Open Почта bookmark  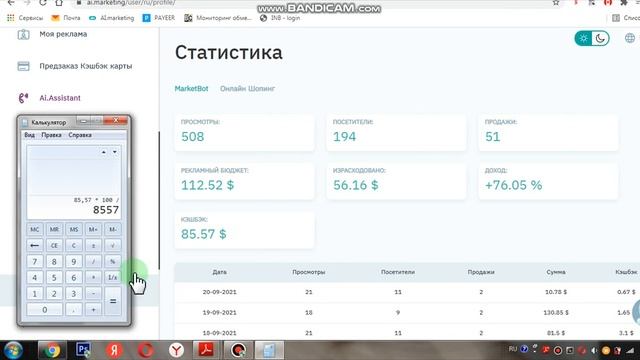[x=66, y=18]
